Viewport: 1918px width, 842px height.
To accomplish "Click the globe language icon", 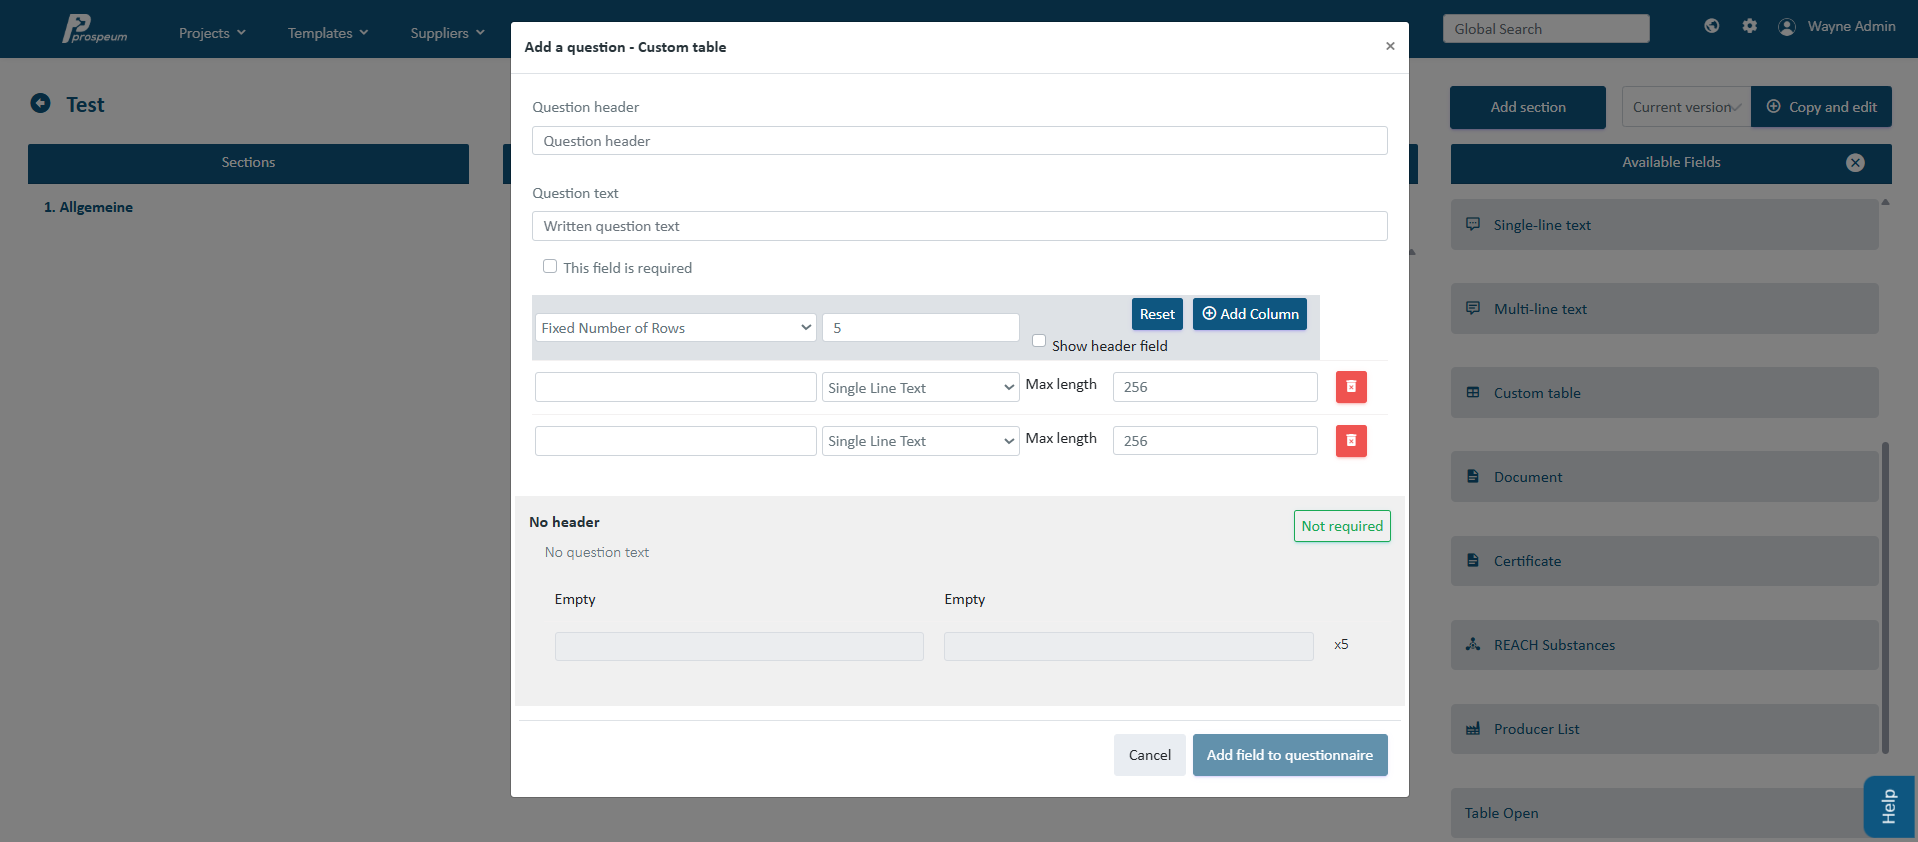I will (x=1712, y=26).
